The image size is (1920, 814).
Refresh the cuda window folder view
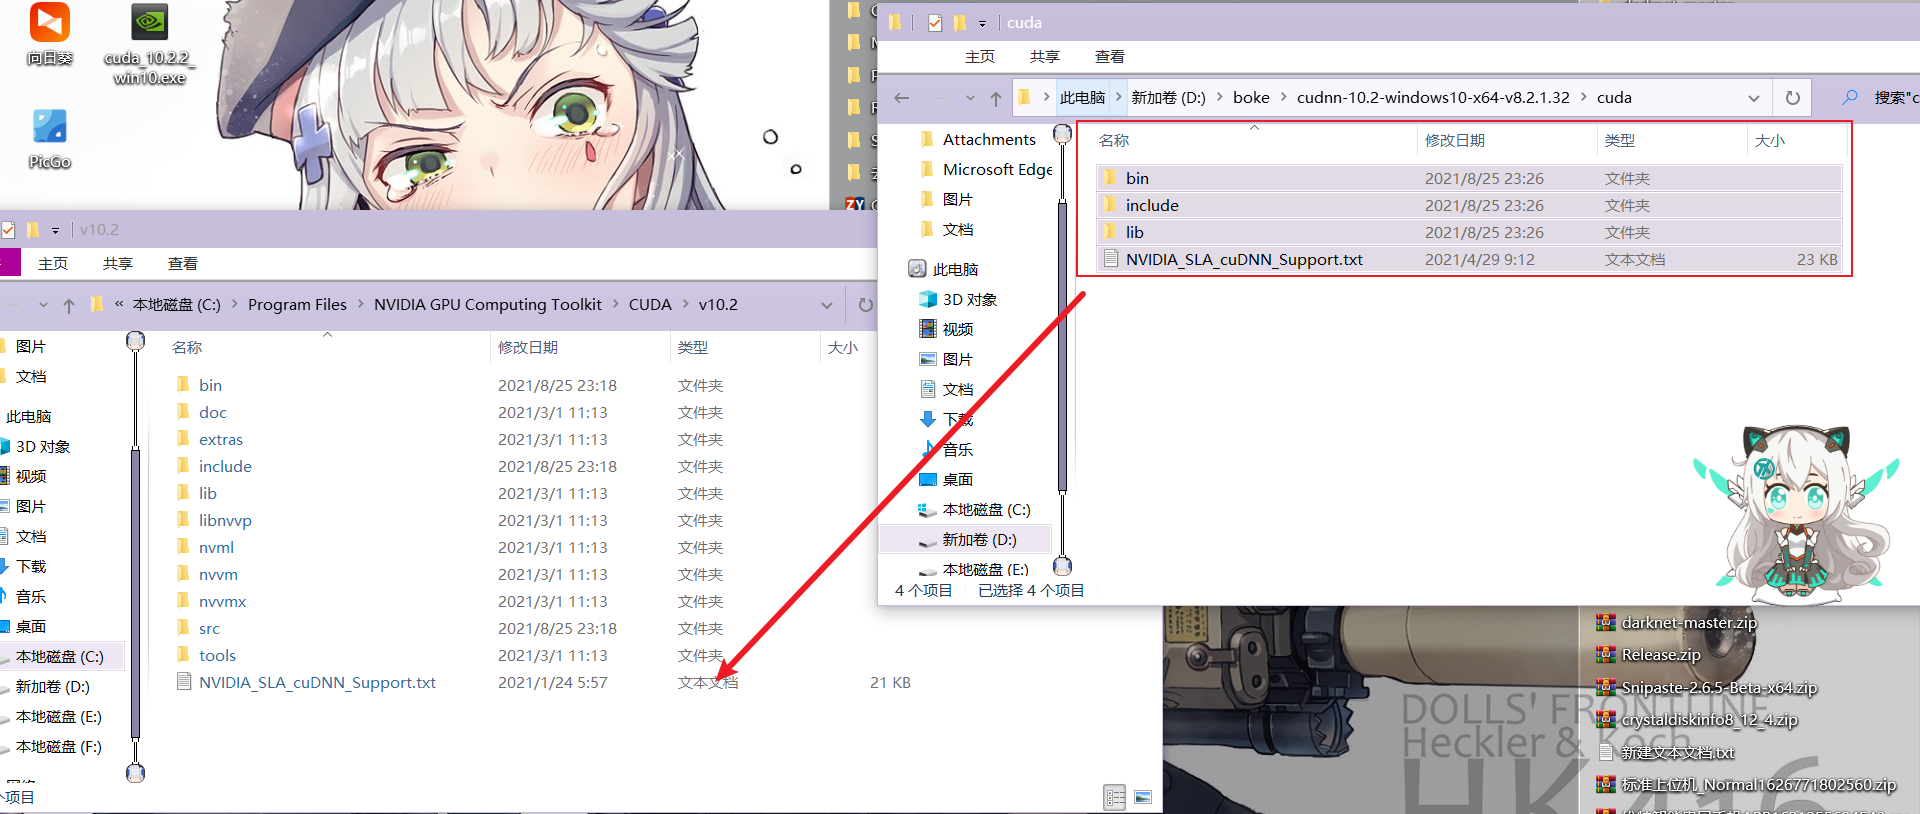click(x=1793, y=98)
